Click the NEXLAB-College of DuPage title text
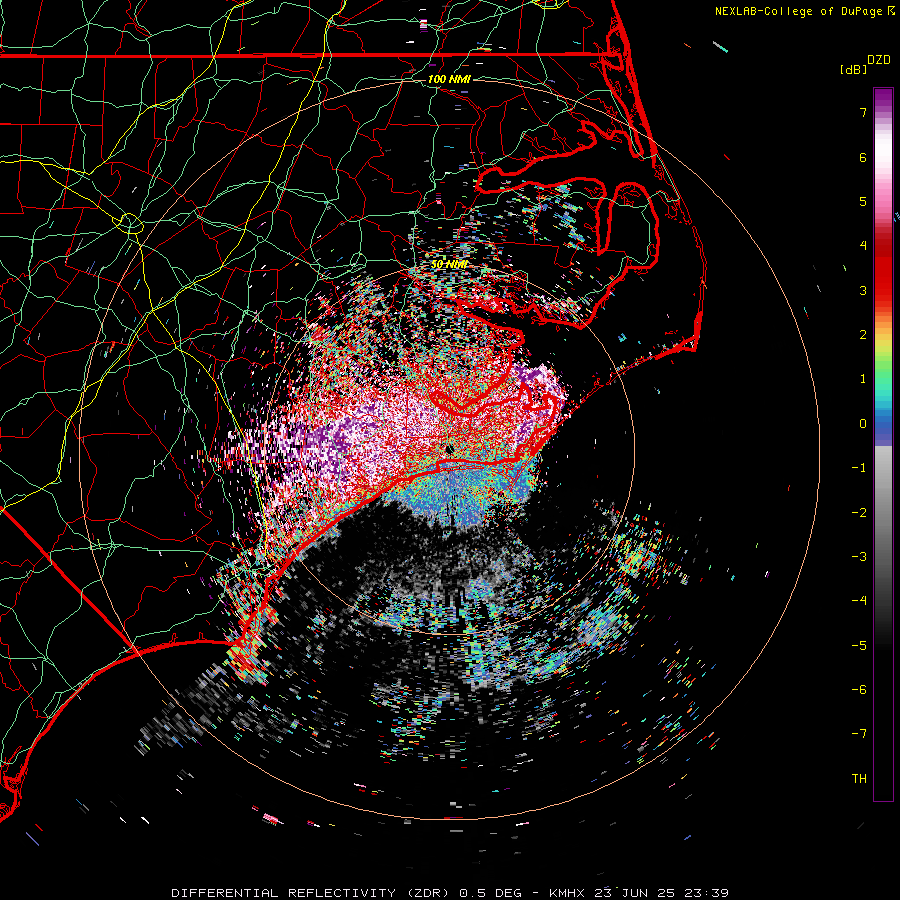Viewport: 900px width, 900px height. tap(799, 11)
